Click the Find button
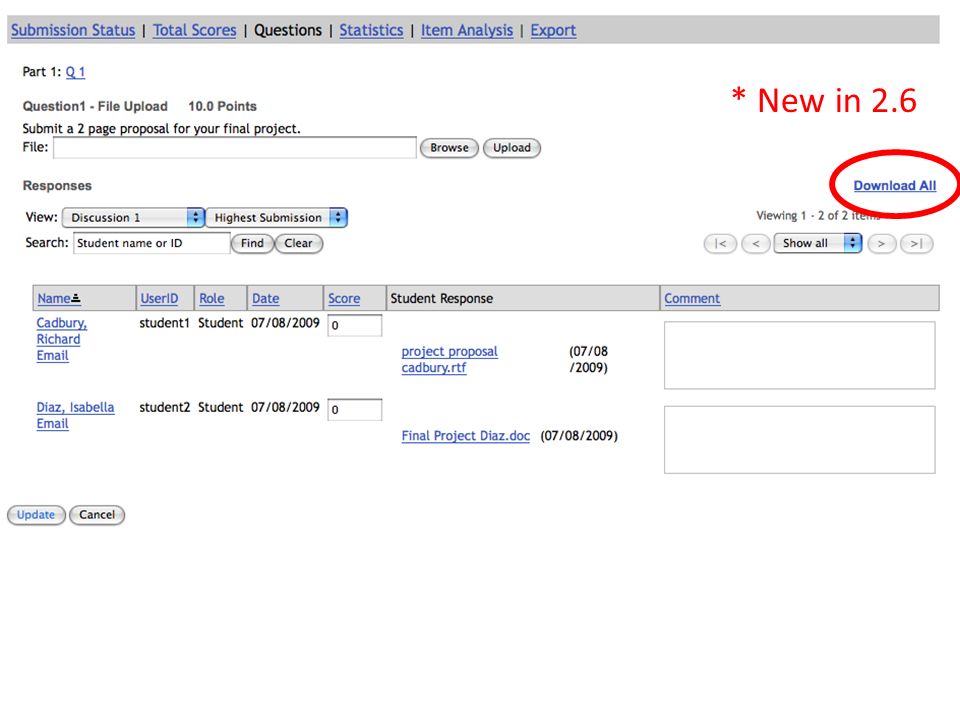 [x=252, y=243]
